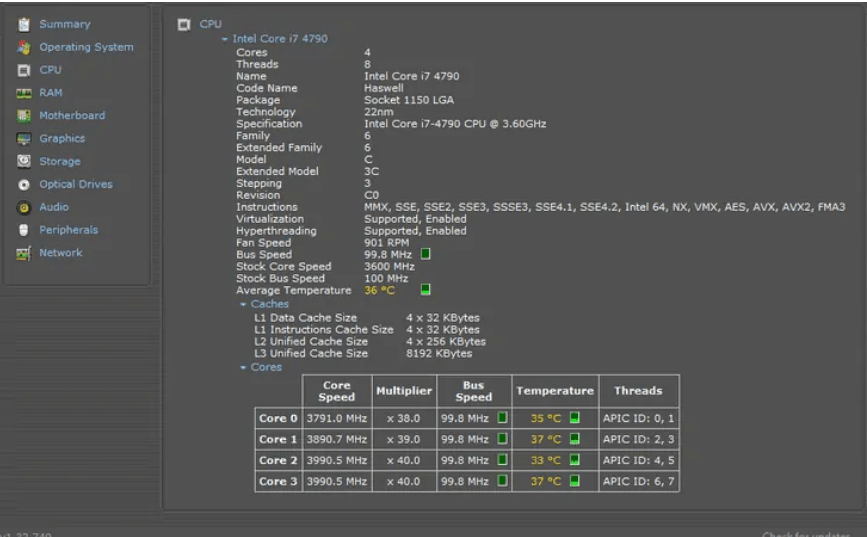
Task: Open the Audio section
Action: (x=54, y=207)
